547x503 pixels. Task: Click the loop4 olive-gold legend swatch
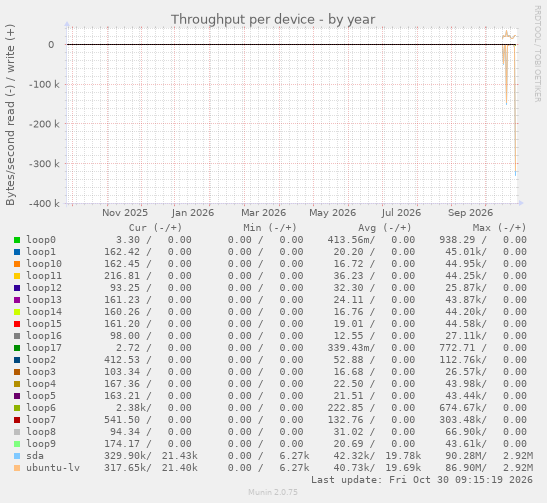tap(17, 384)
